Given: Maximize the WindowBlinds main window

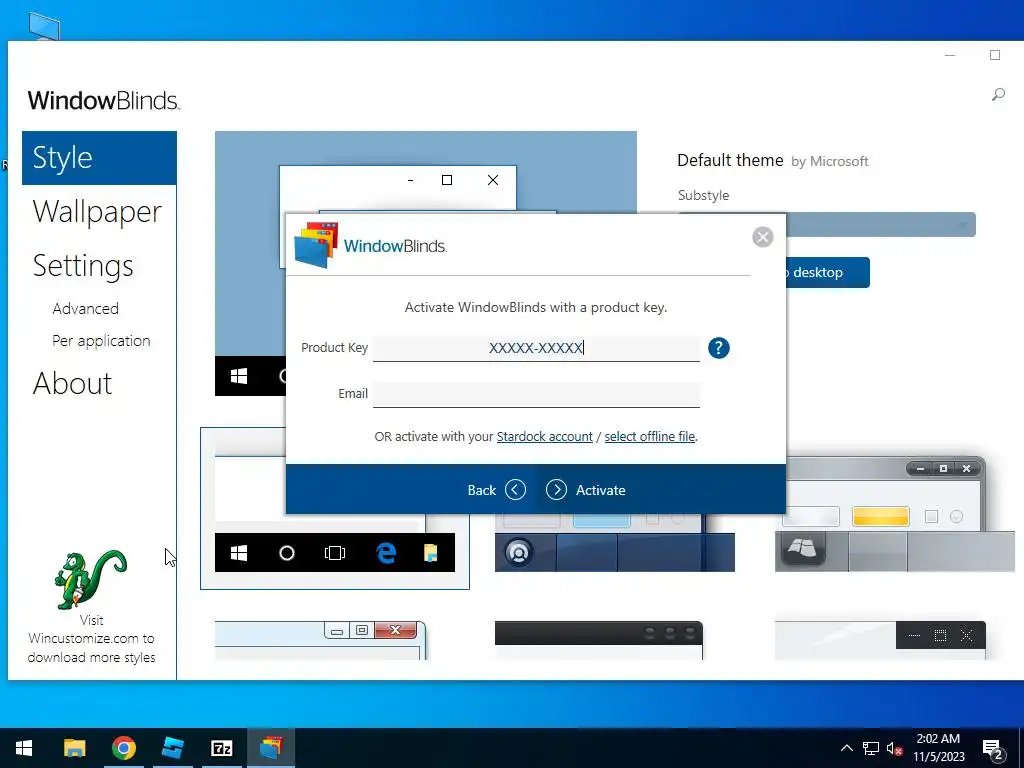Looking at the screenshot, I should point(995,56).
